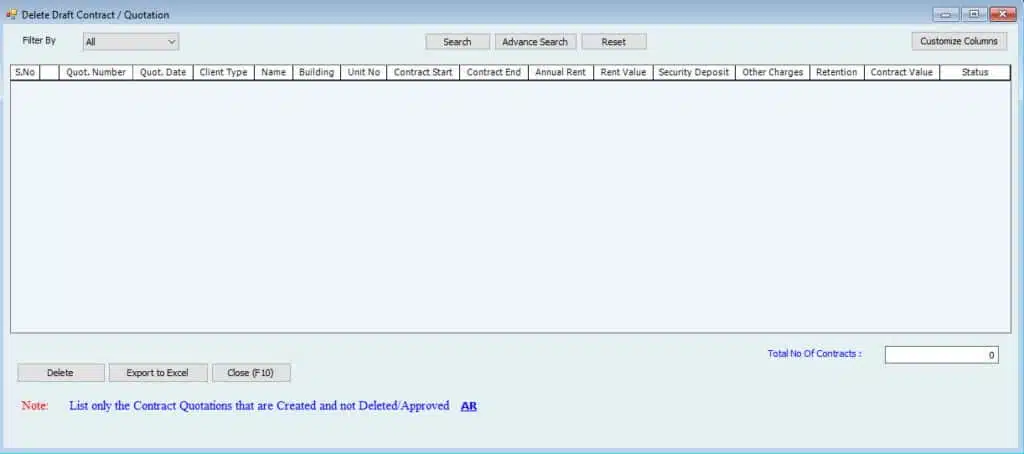This screenshot has height=454, width=1024.
Task: Click the Retention column header
Action: click(x=837, y=73)
